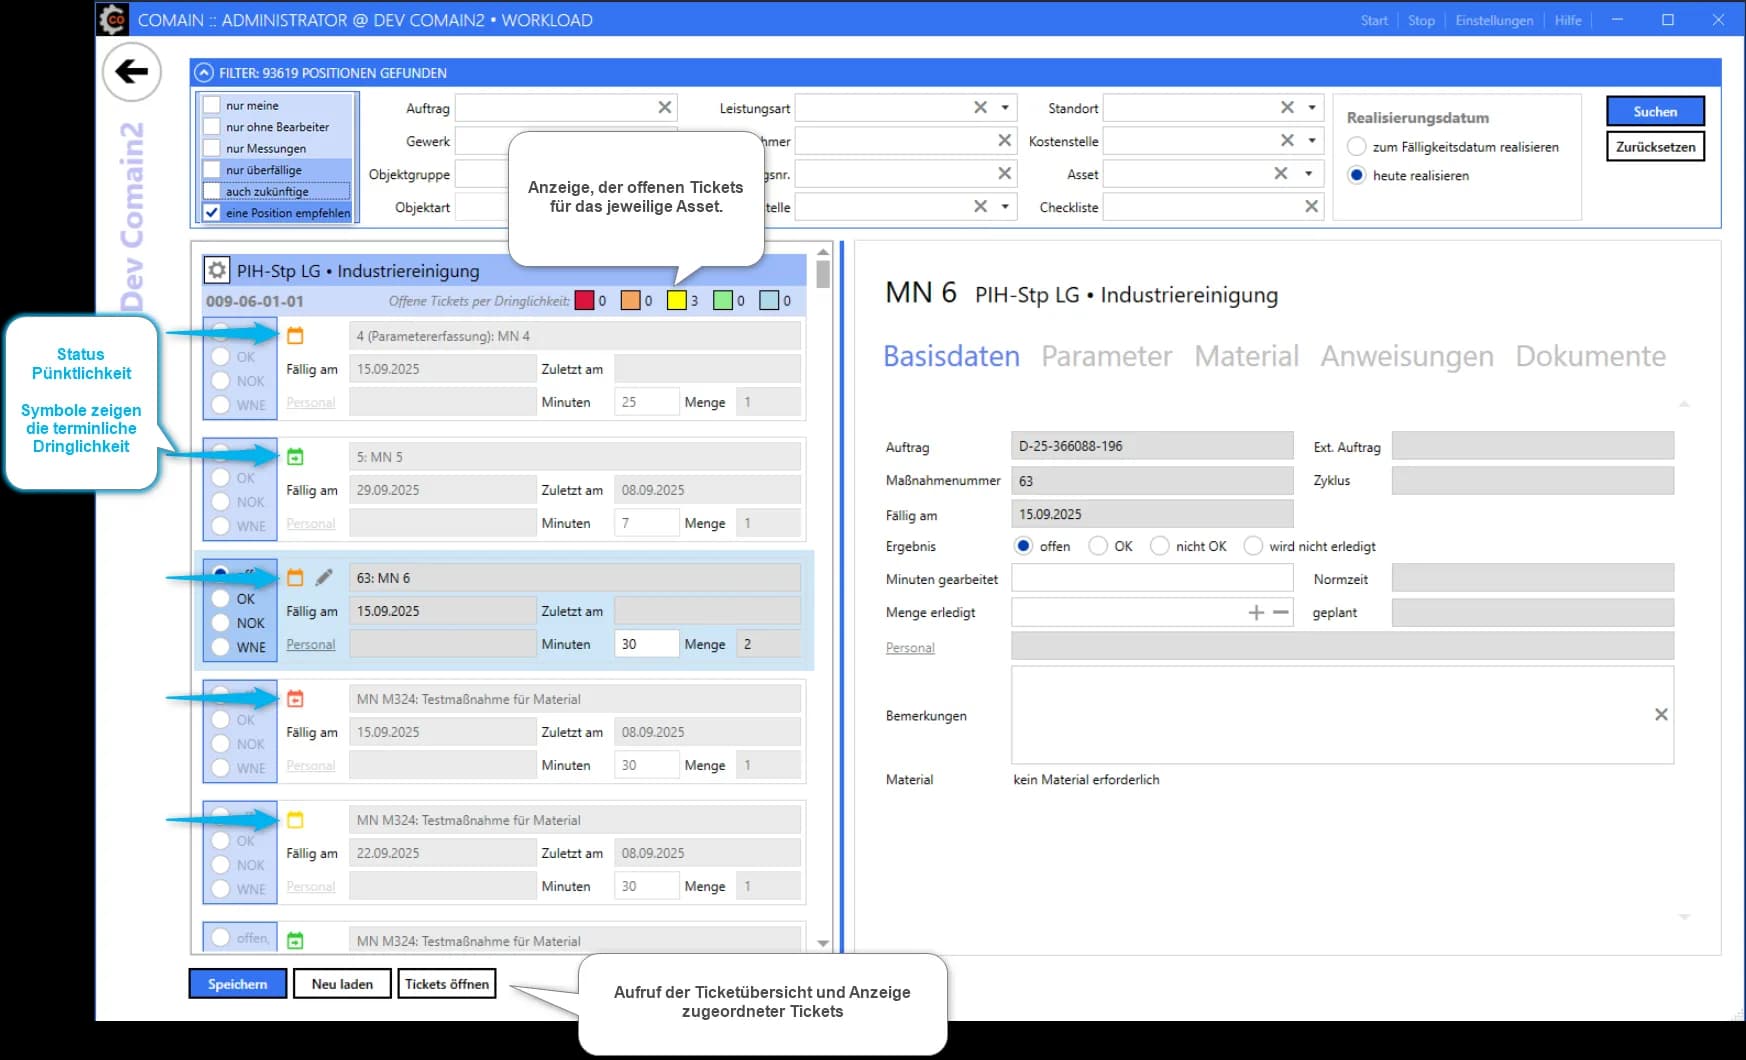Click the COMAIN logo icon in the title bar
This screenshot has width=1746, height=1060.
[x=113, y=19]
